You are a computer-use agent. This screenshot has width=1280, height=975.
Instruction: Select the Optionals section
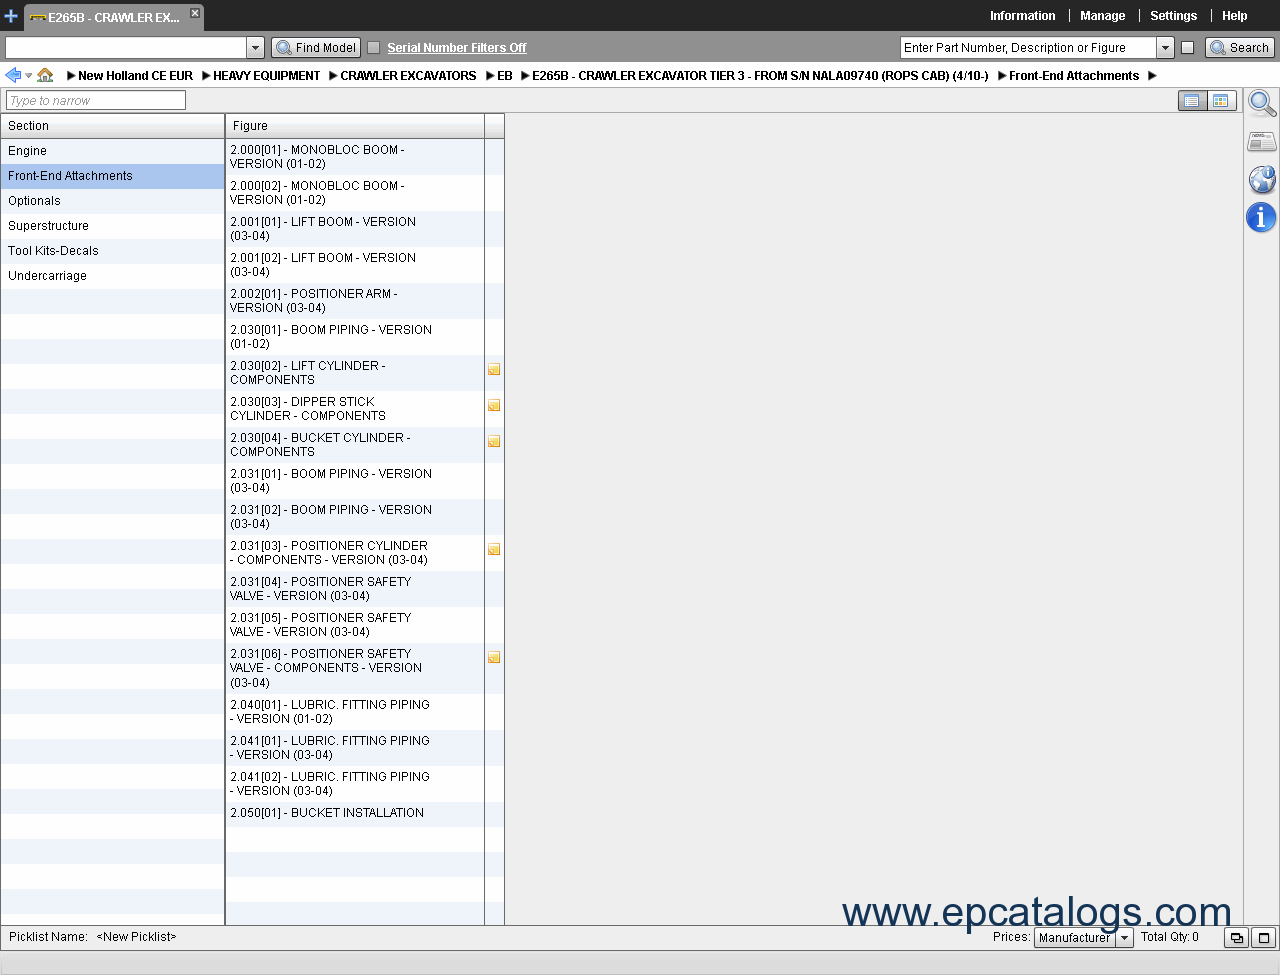point(112,201)
